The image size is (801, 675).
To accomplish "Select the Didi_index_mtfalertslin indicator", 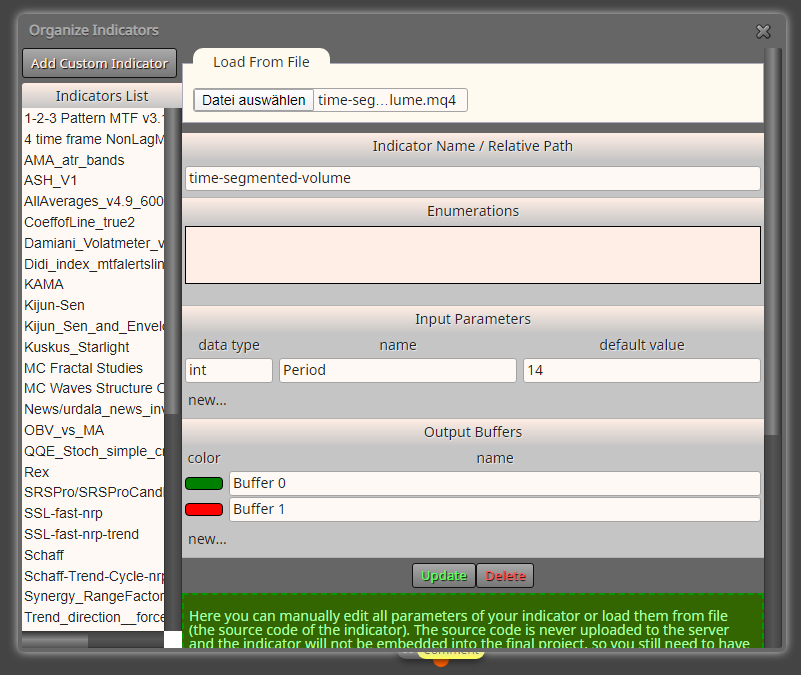I will point(93,264).
